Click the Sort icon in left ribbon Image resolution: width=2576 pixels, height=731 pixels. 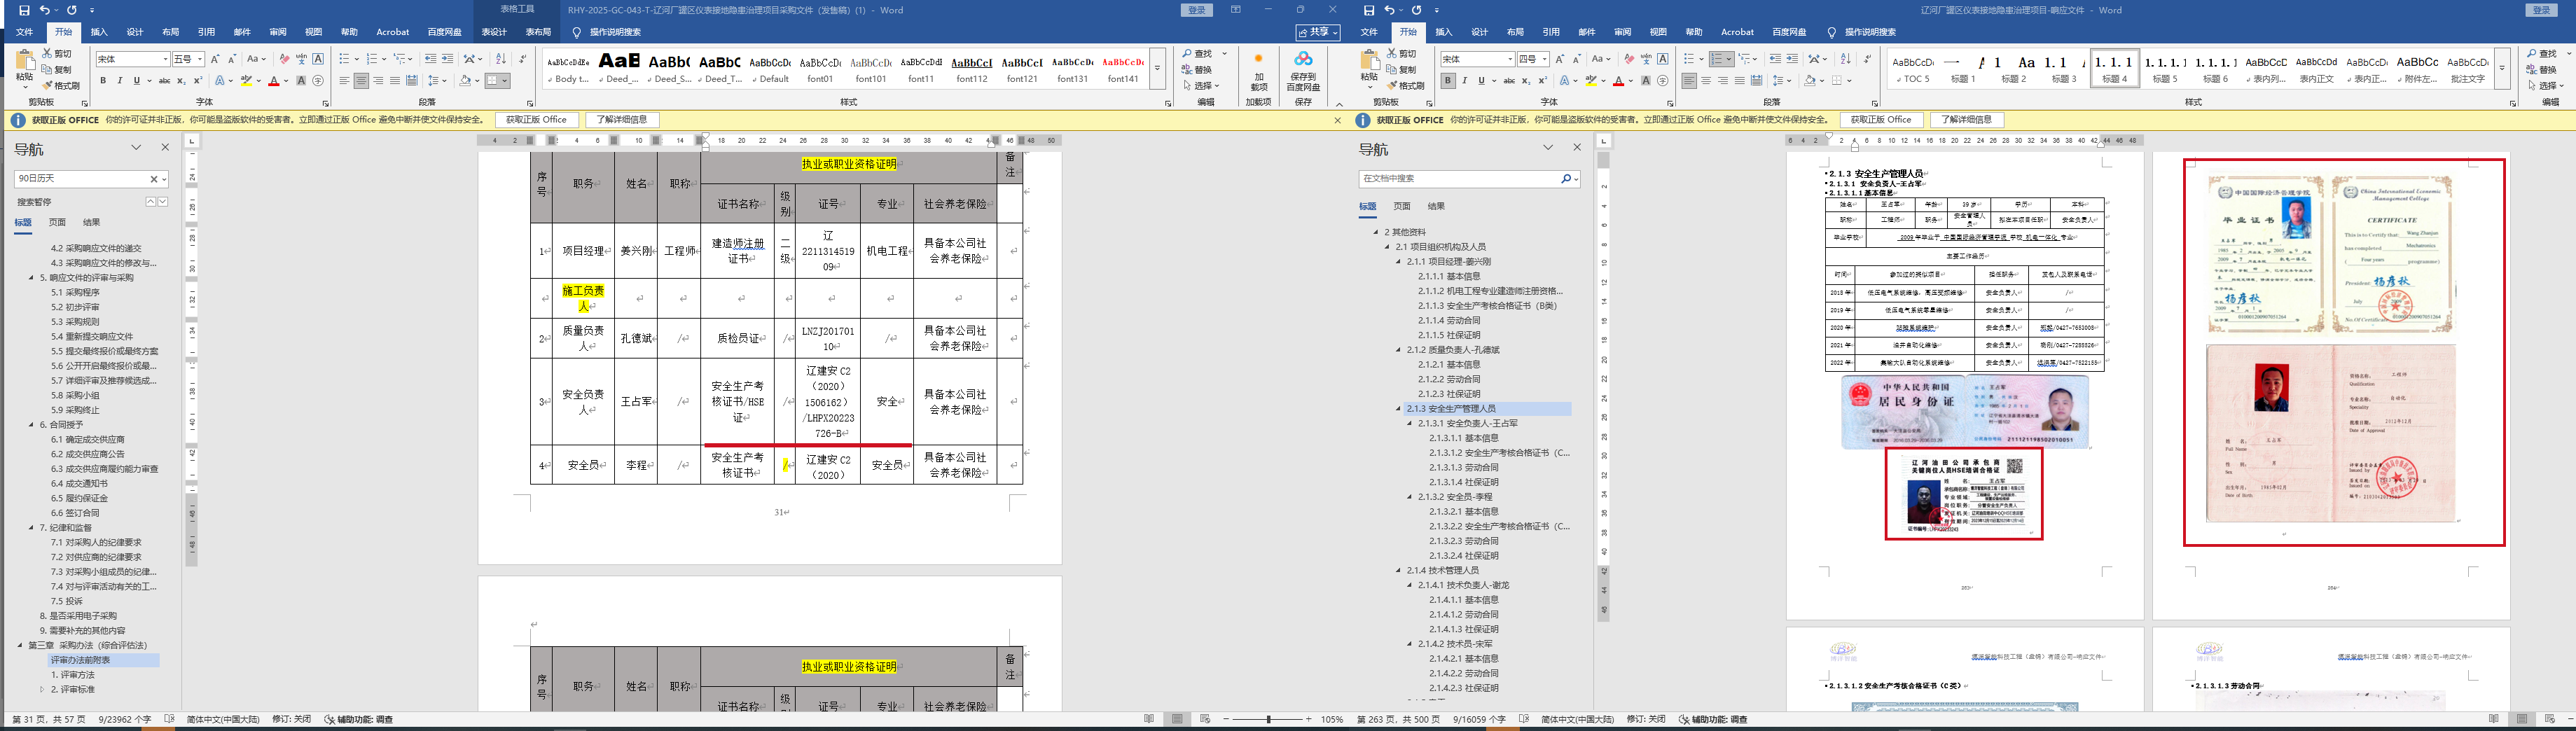click(501, 59)
